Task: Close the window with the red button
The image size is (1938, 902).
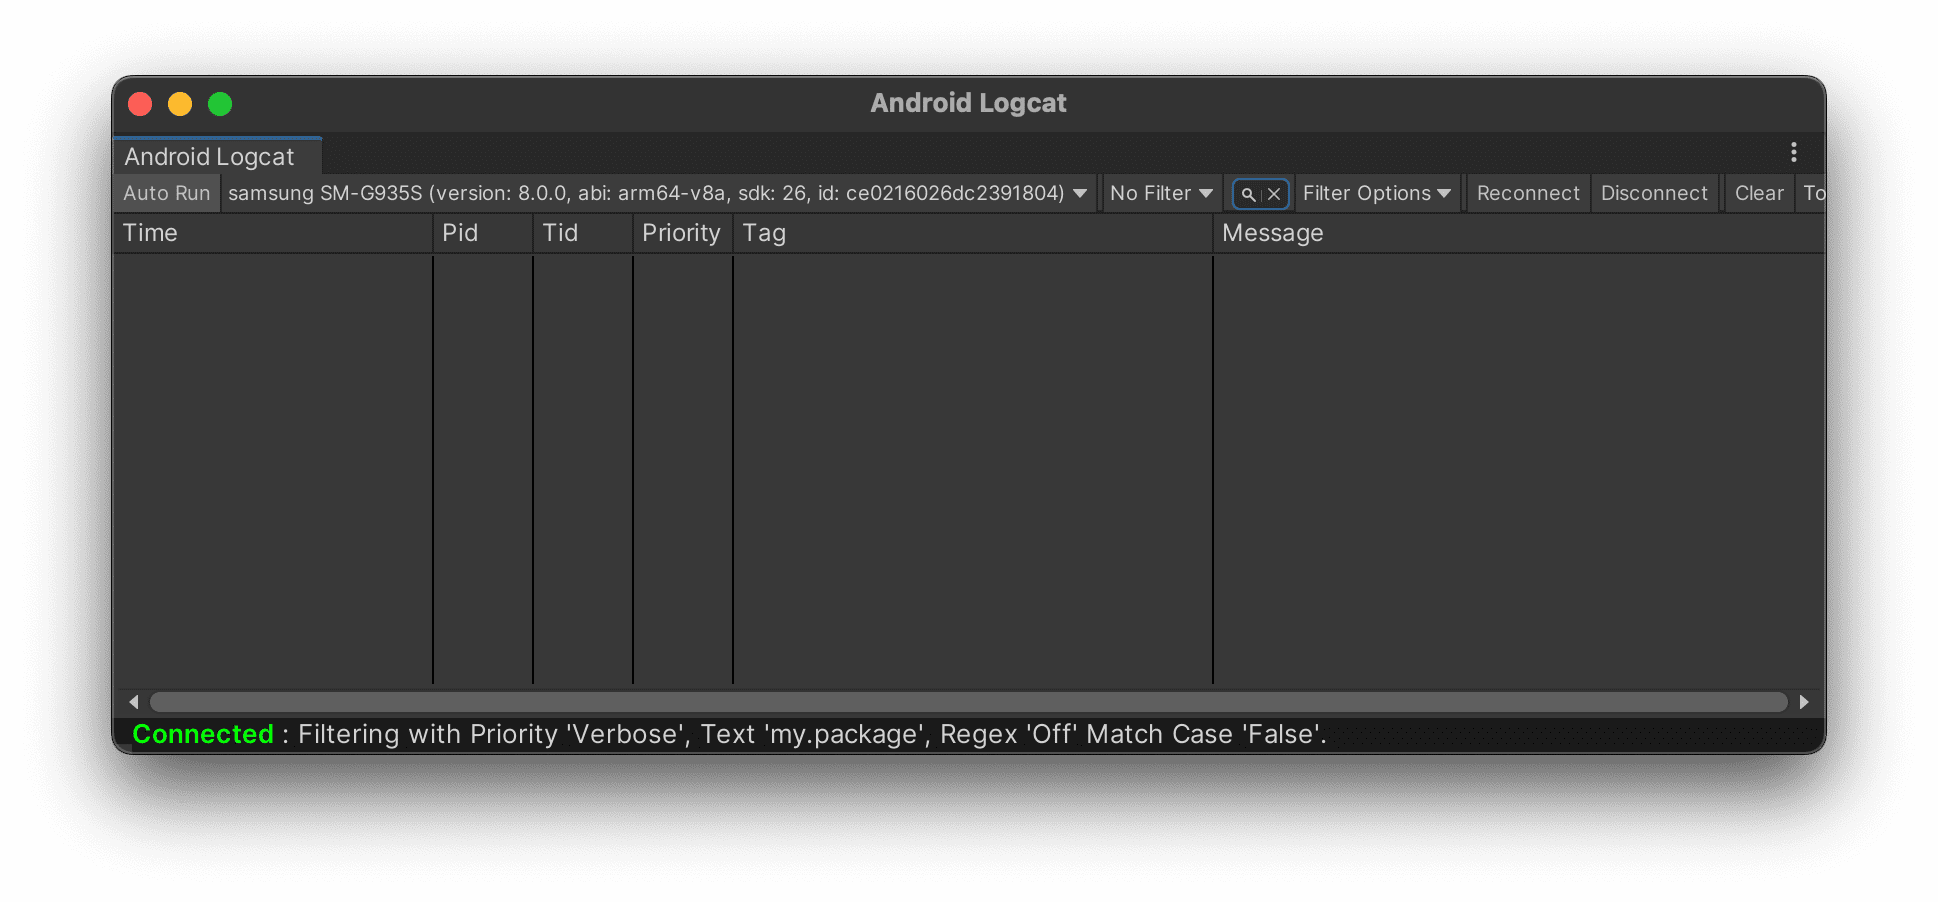Action: [x=140, y=104]
